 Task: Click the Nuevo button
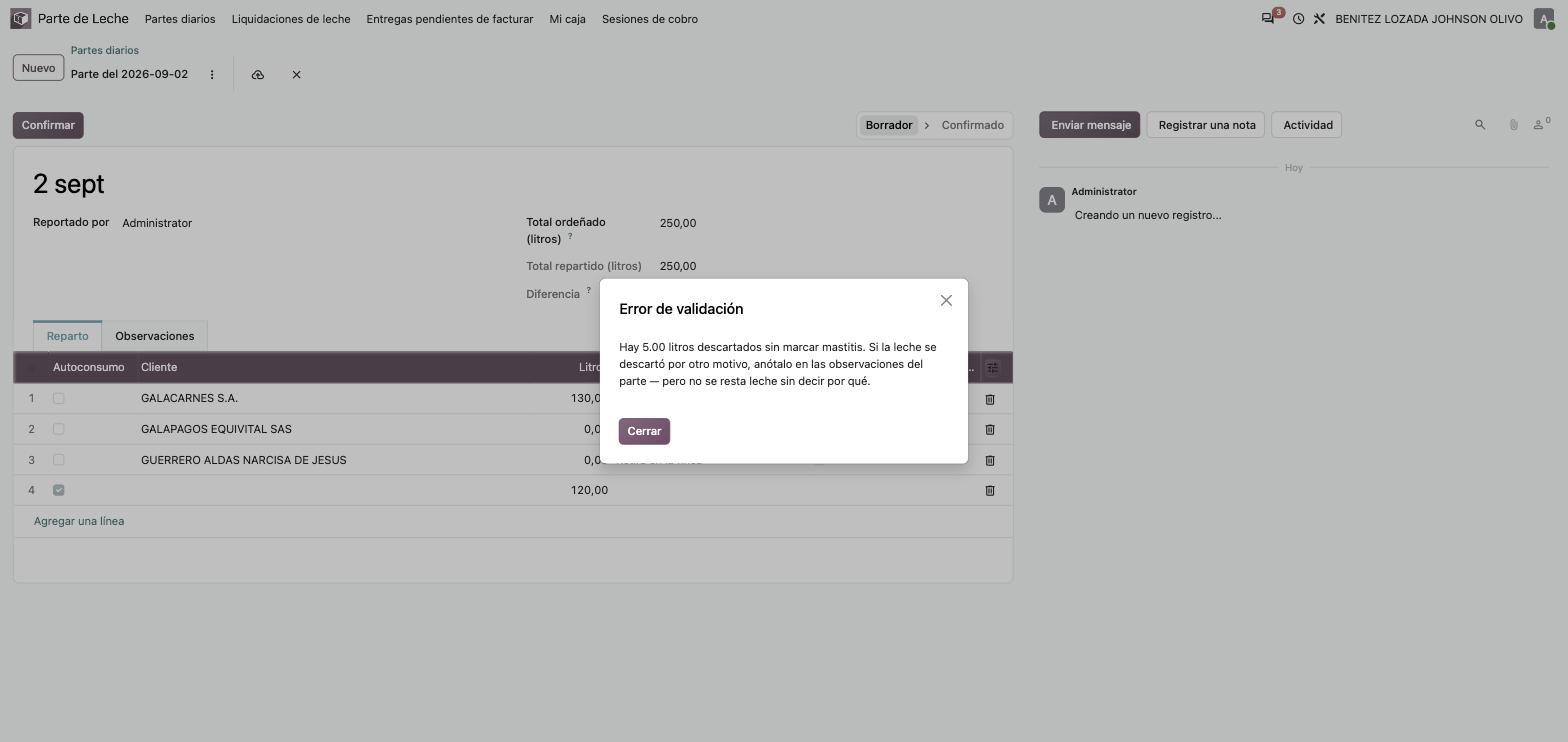click(x=38, y=68)
